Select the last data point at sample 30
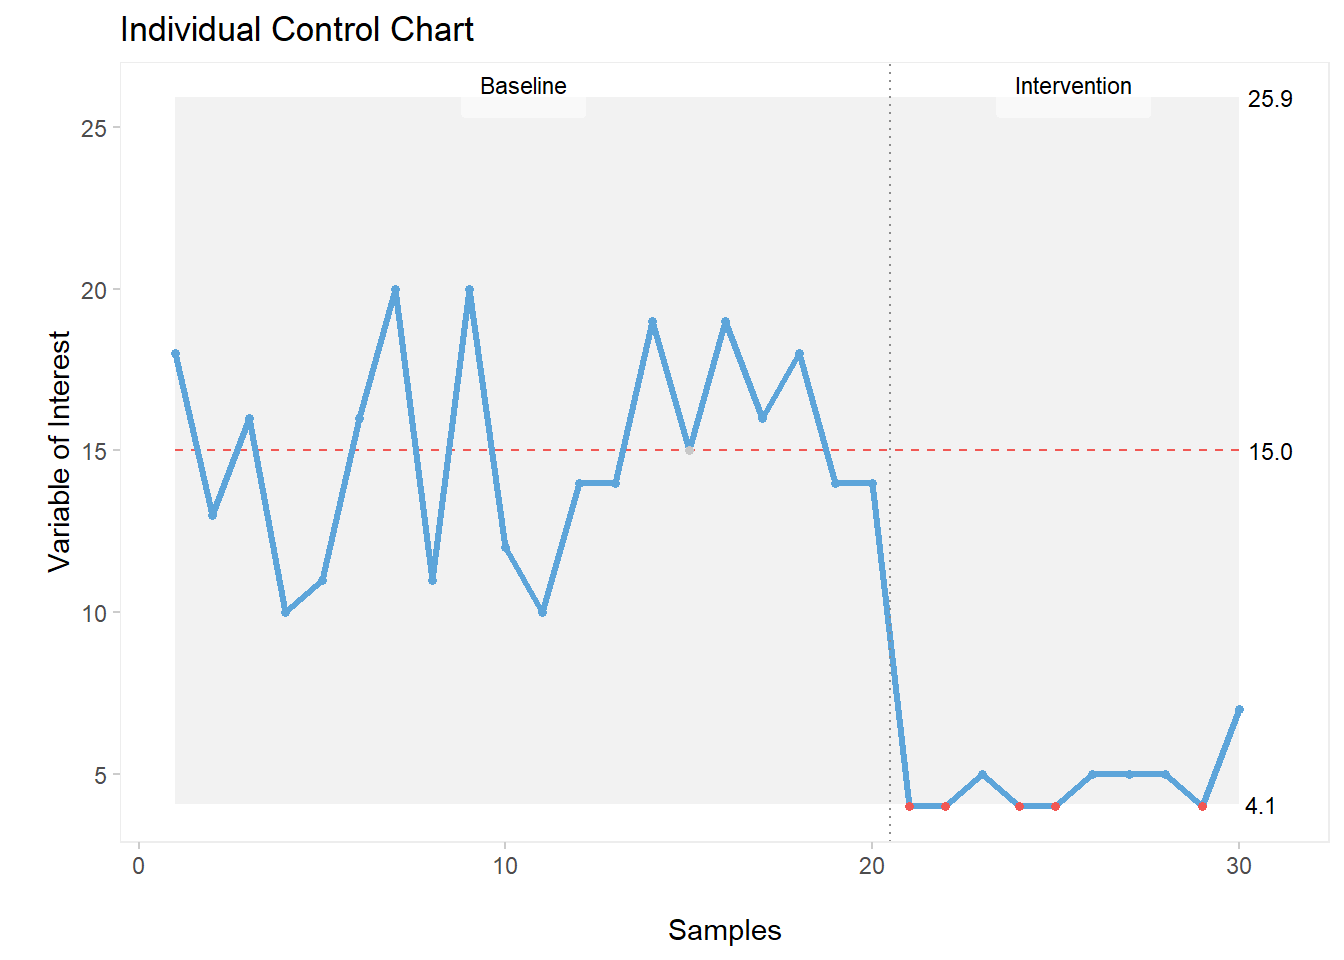Image resolution: width=1344 pixels, height=960 pixels. click(x=1239, y=709)
